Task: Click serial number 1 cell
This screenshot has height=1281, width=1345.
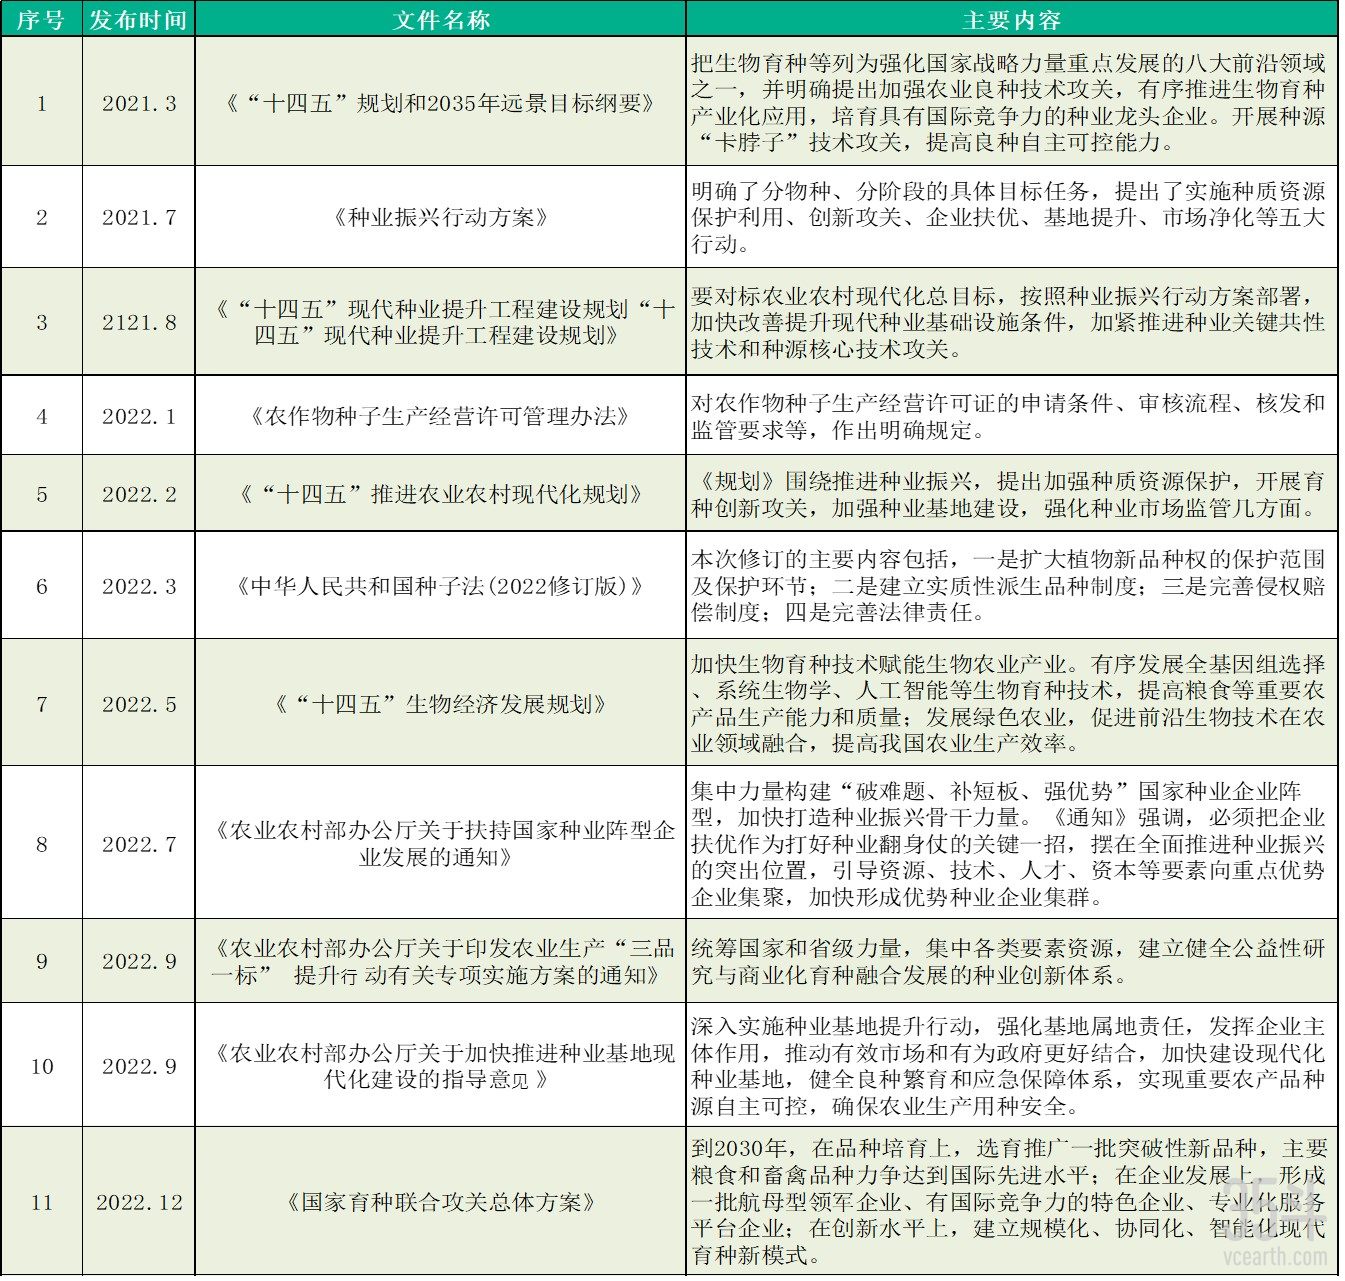Action: click(41, 103)
